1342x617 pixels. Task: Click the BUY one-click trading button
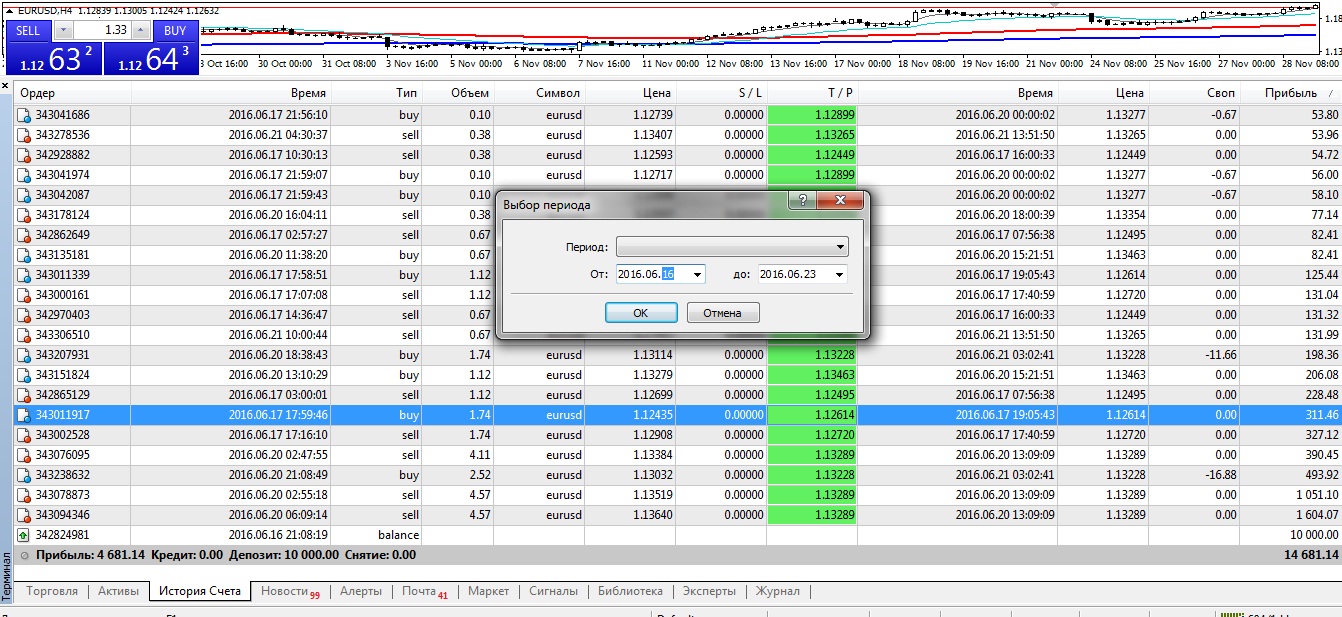coord(175,30)
